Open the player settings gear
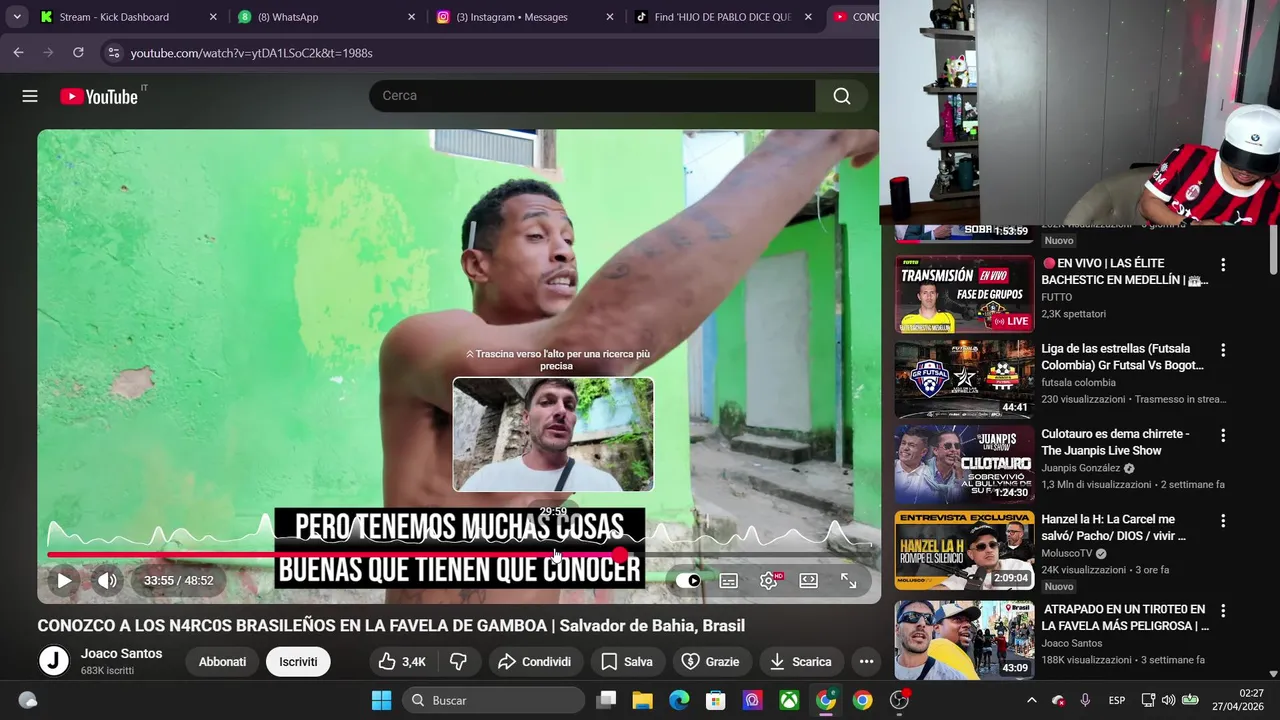 coord(769,580)
